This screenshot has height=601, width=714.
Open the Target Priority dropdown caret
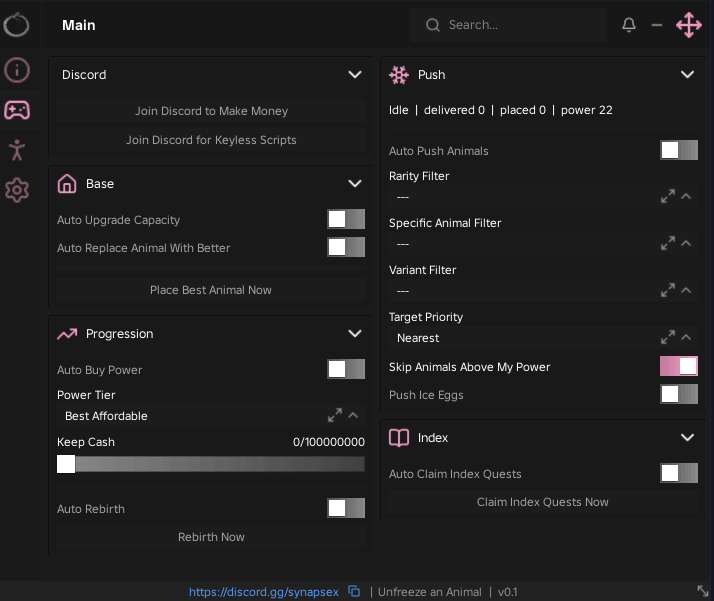[x=686, y=337]
